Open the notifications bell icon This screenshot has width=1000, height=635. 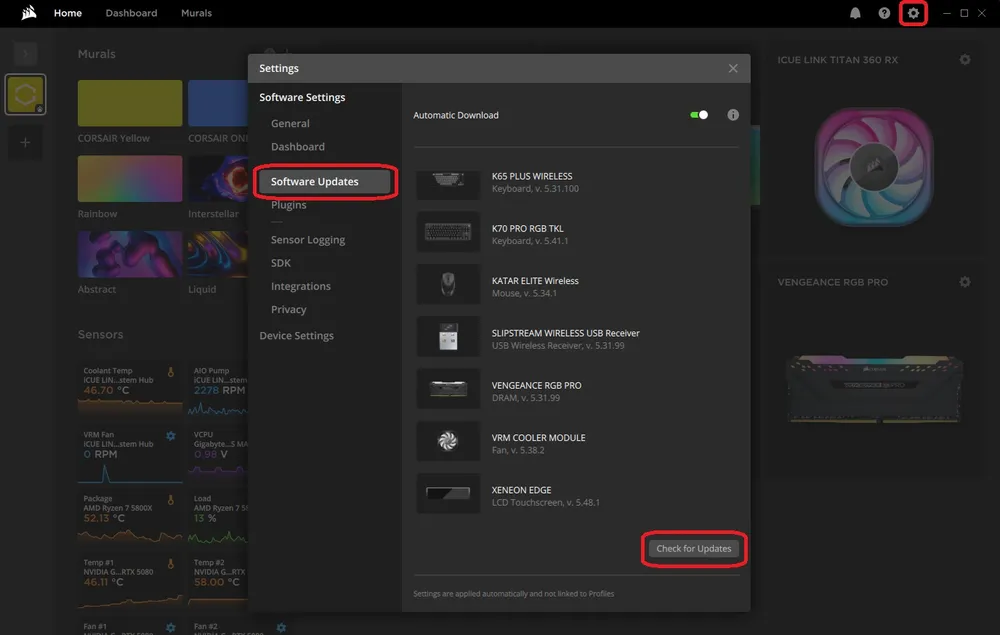tap(855, 13)
